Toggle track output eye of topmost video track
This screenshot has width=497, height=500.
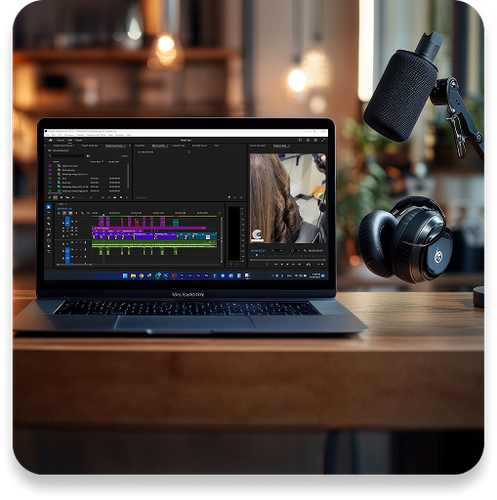[76, 221]
